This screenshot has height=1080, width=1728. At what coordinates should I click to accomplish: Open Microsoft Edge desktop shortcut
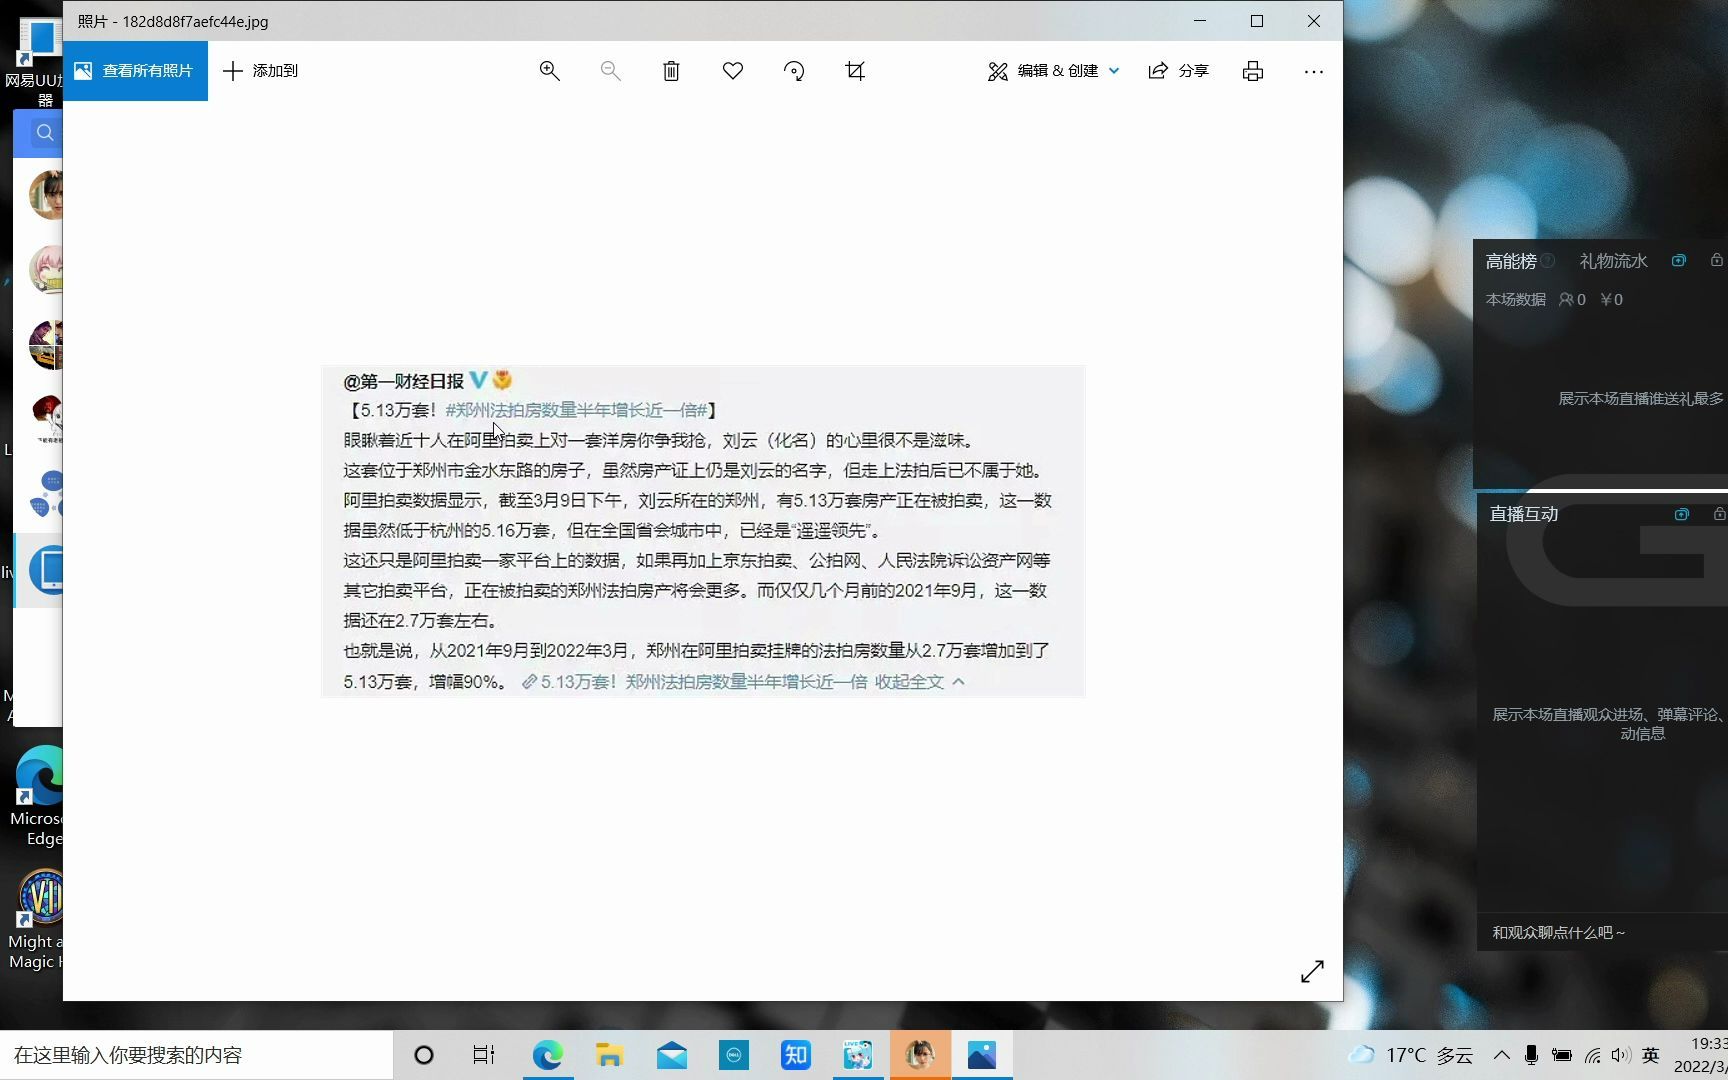coord(38,796)
